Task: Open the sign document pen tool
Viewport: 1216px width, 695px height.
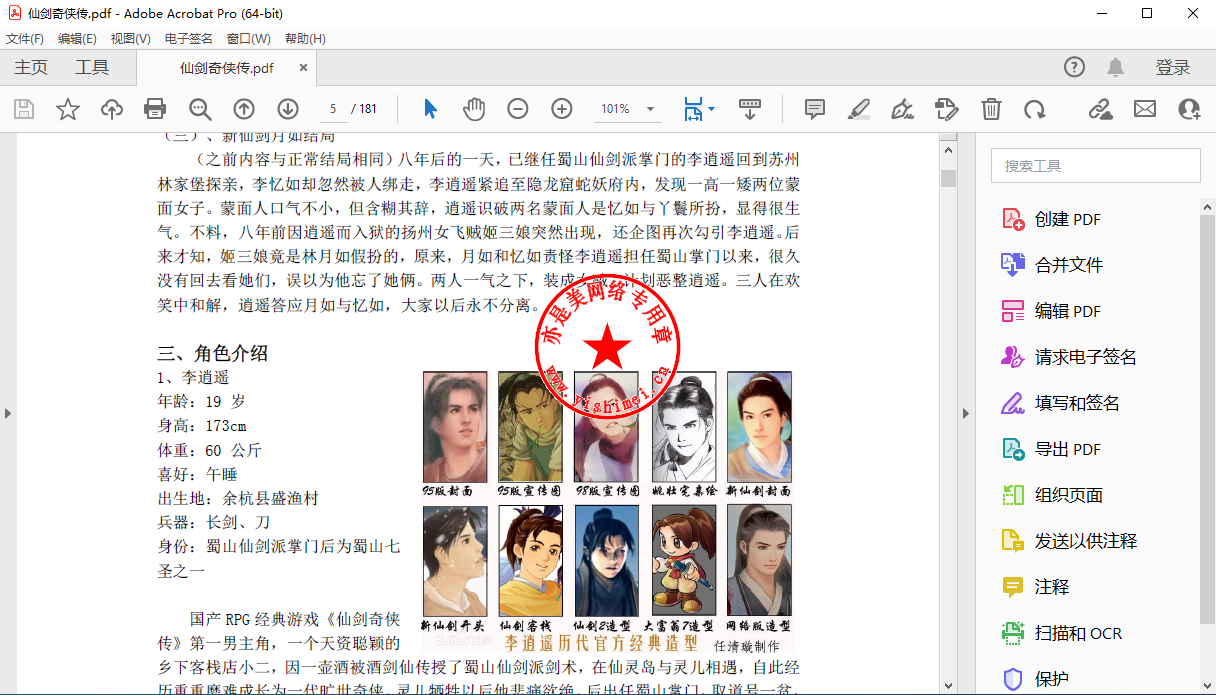Action: coord(903,109)
